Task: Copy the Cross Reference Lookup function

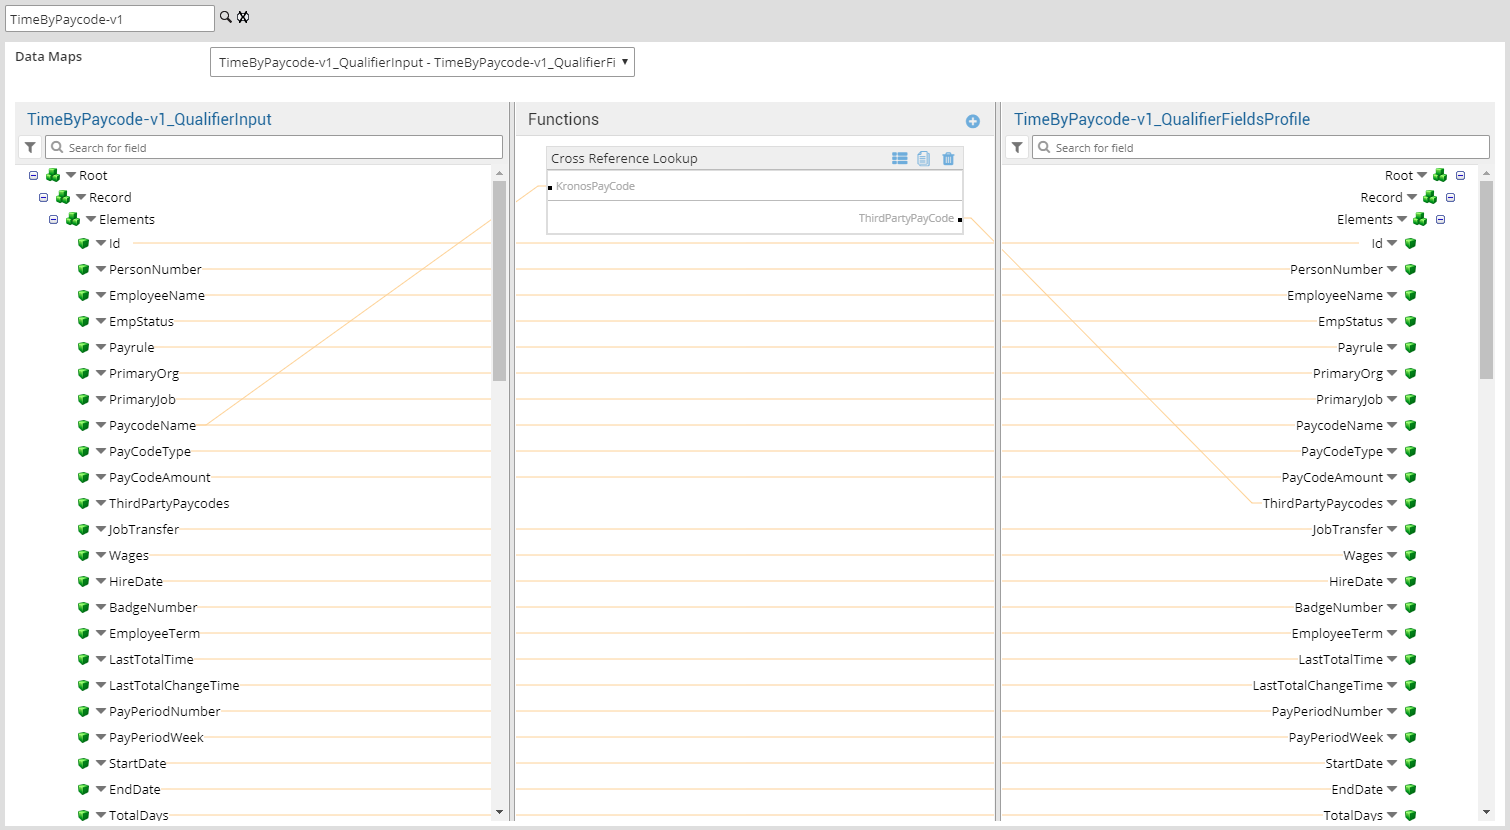Action: tap(924, 158)
